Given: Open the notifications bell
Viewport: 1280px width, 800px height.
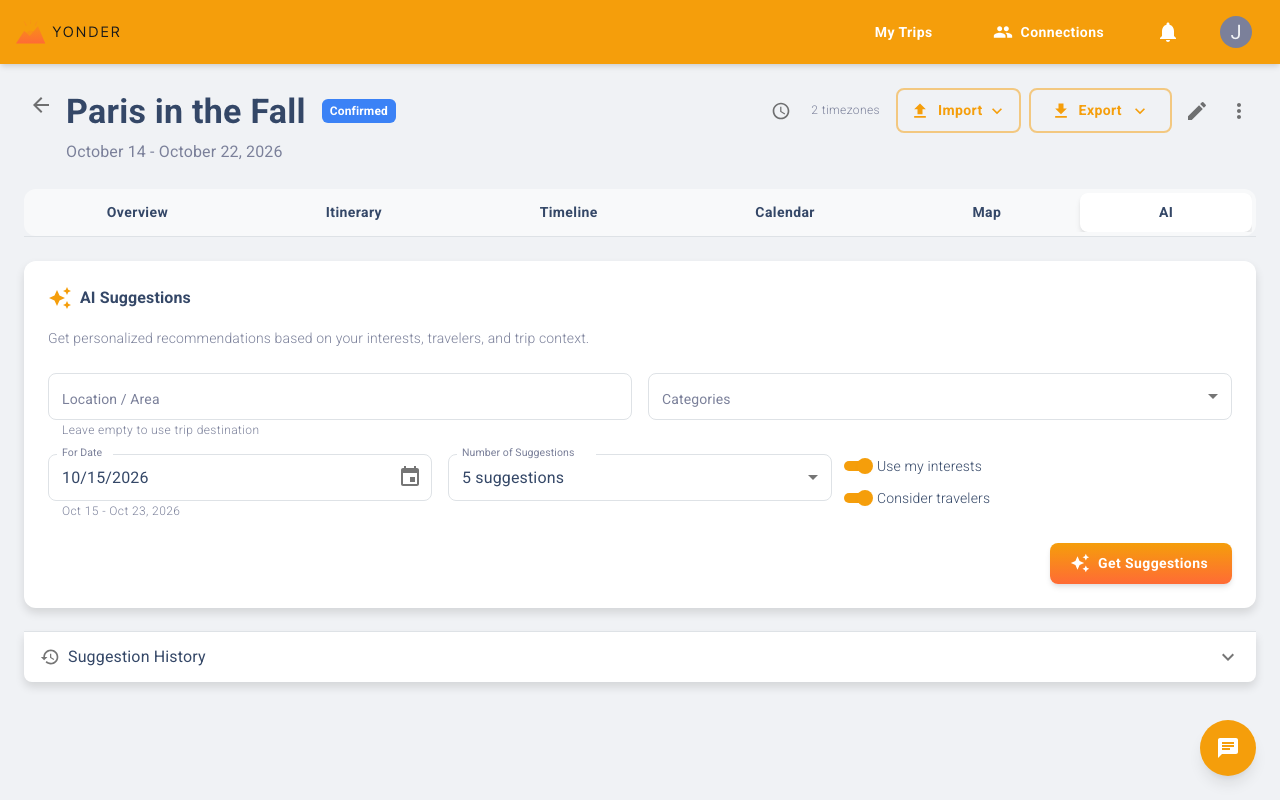Looking at the screenshot, I should point(1168,32).
